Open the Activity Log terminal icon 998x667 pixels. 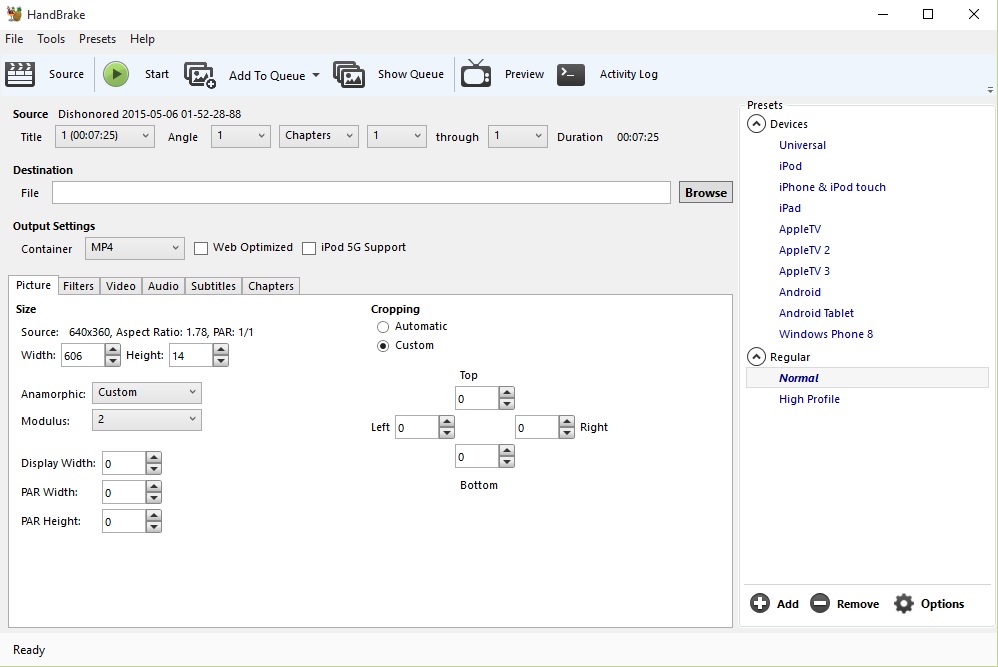(x=571, y=74)
